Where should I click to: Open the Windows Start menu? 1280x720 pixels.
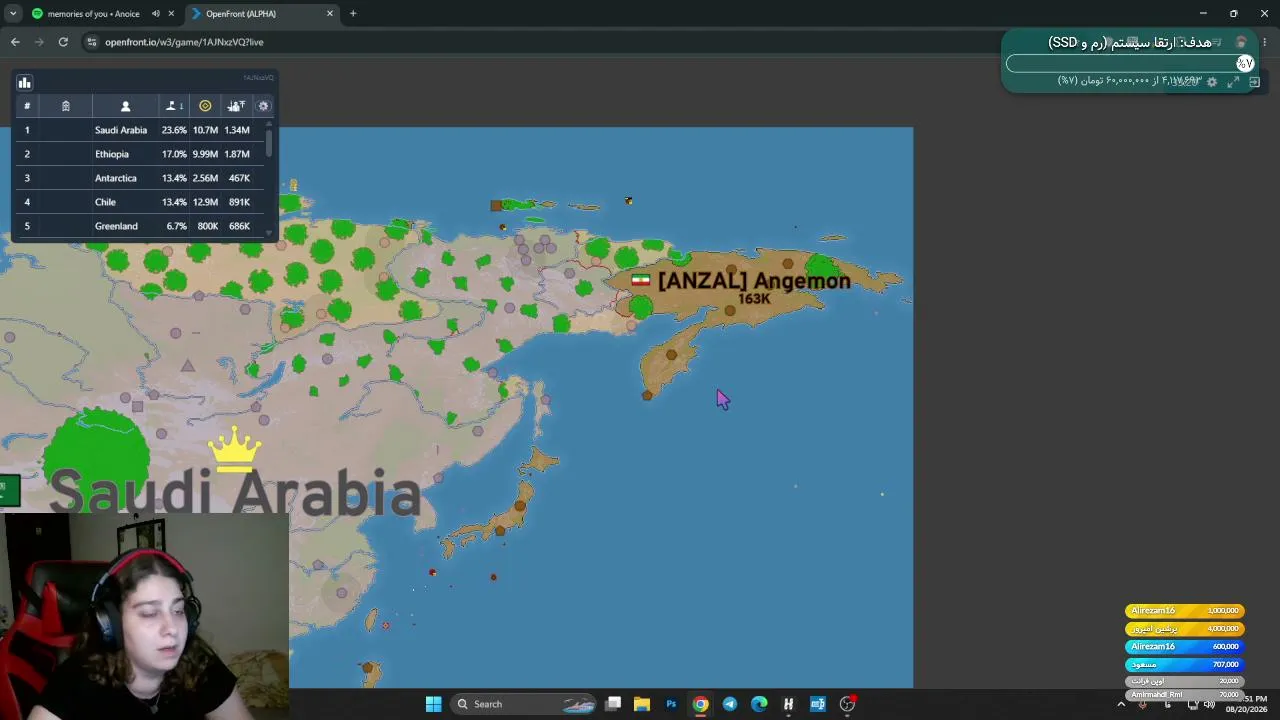433,704
